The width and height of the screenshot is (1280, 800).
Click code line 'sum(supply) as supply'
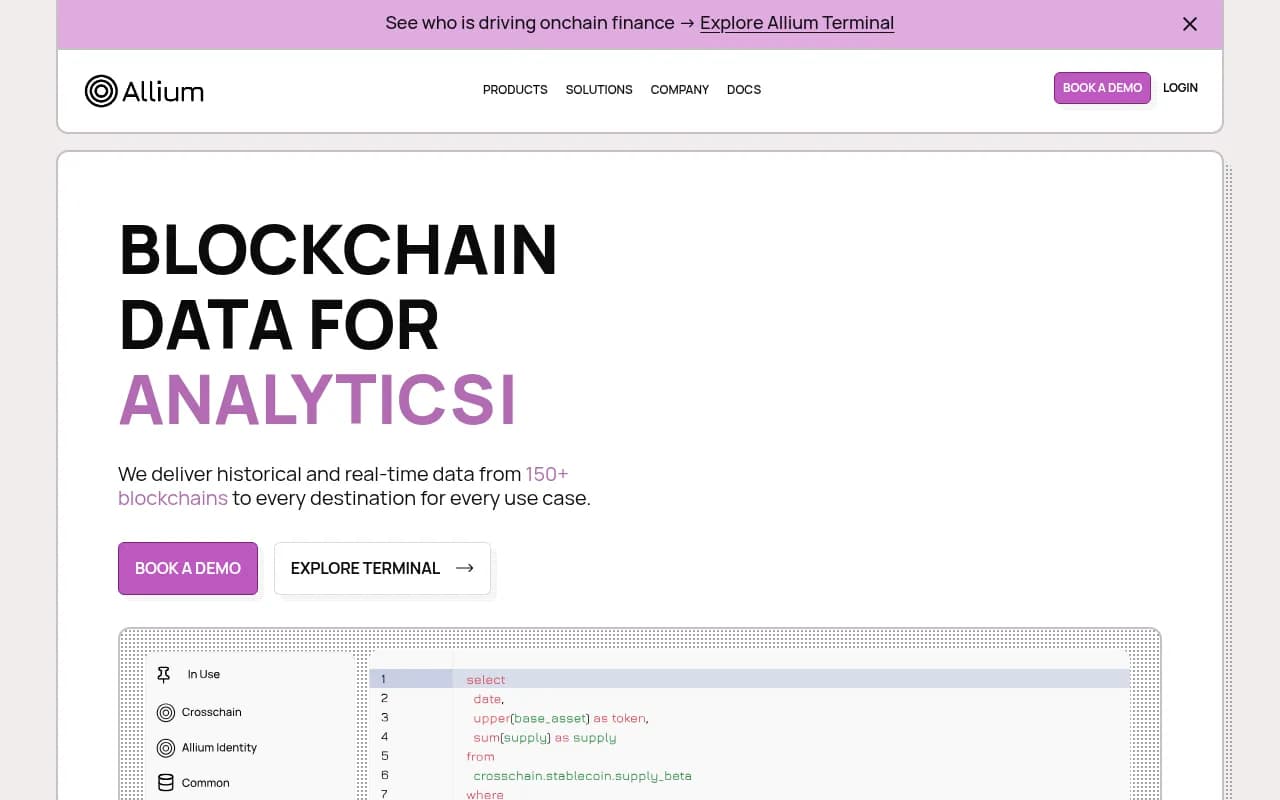[545, 737]
